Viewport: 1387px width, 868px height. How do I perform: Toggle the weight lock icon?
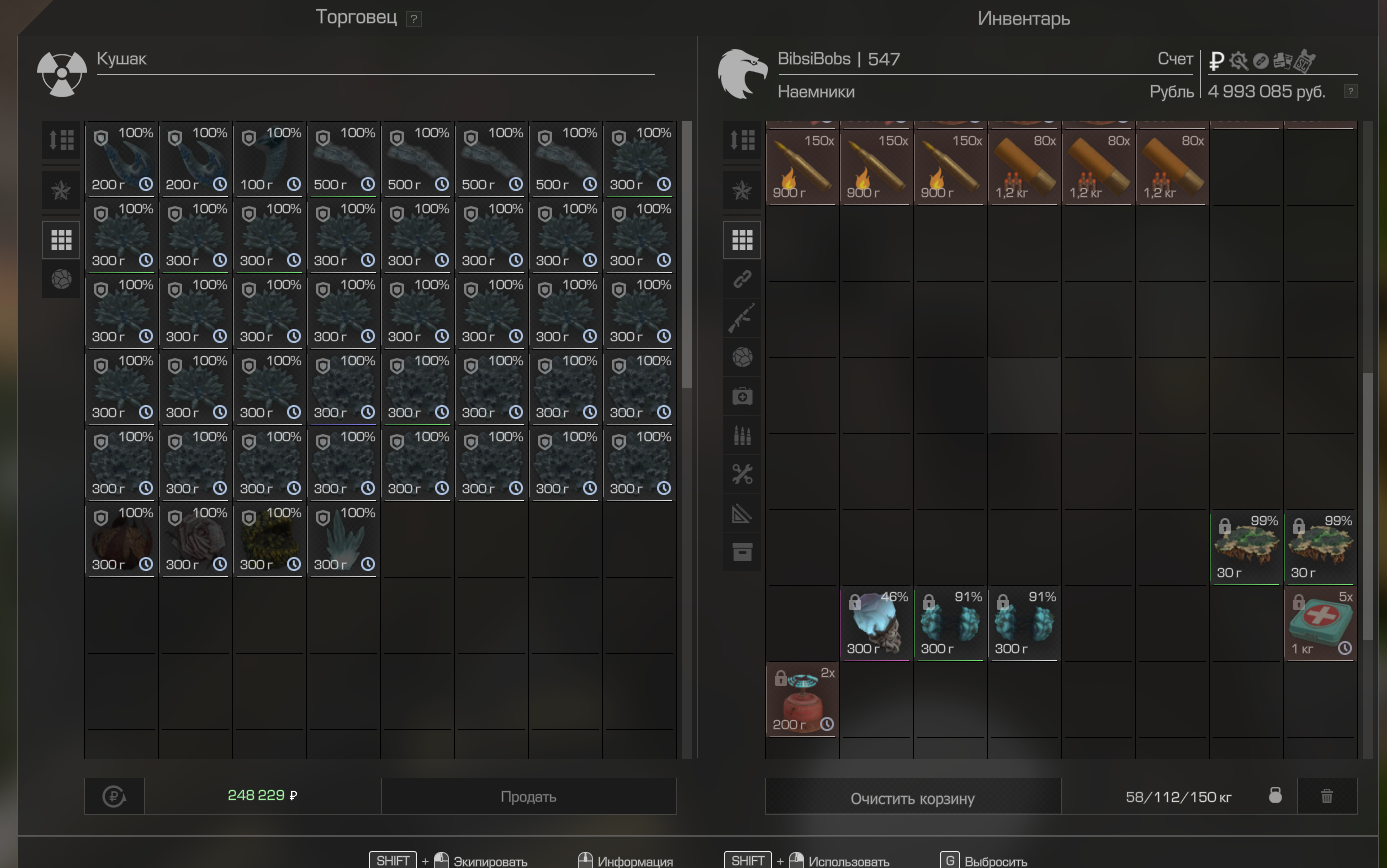[1275, 796]
